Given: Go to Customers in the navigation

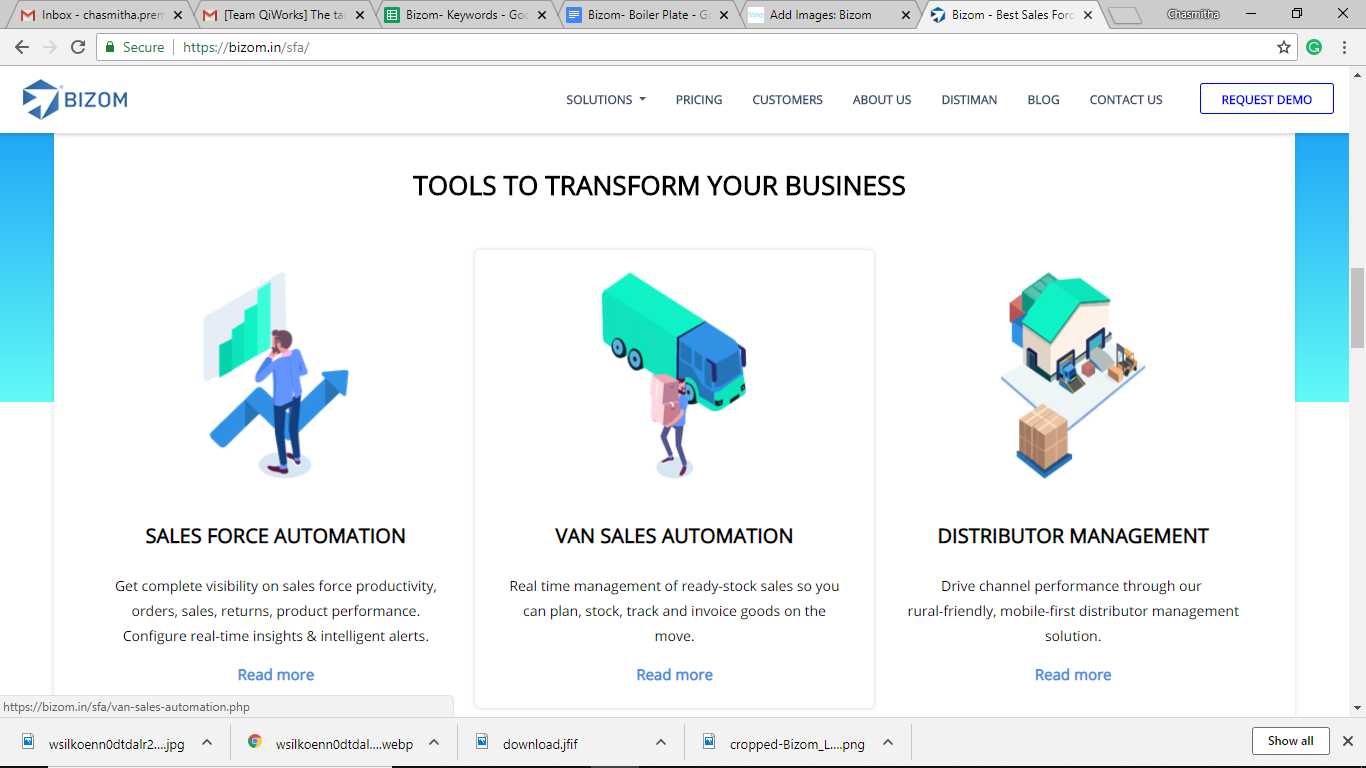Looking at the screenshot, I should (787, 100).
